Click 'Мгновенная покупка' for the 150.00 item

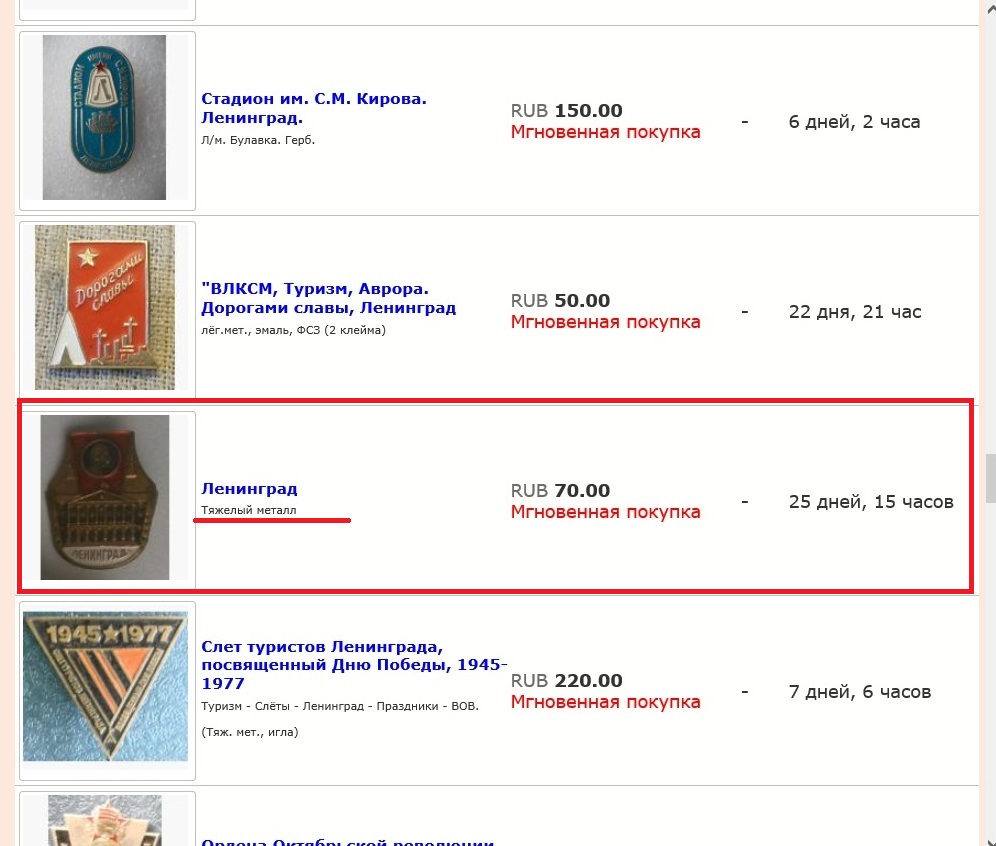tap(605, 132)
